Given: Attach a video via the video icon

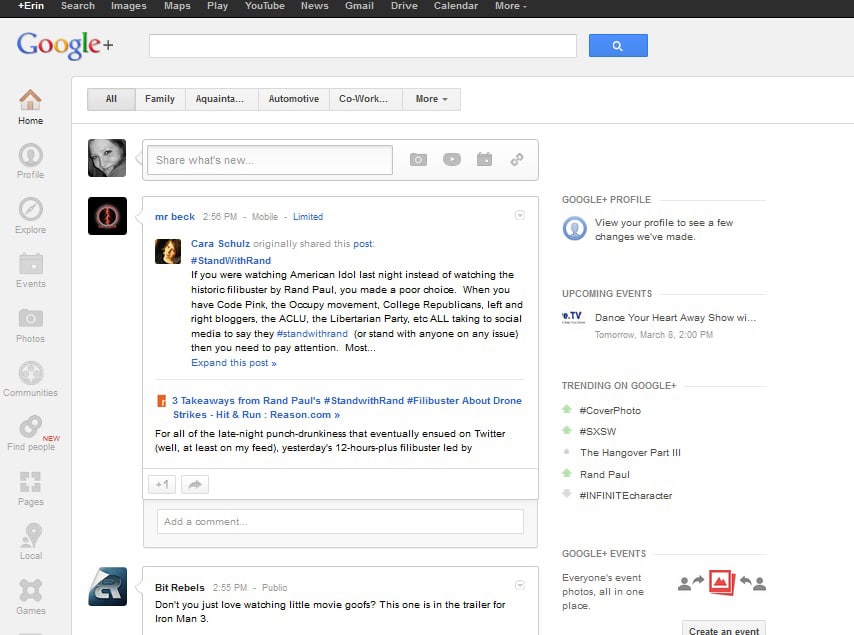Looking at the screenshot, I should (451, 159).
